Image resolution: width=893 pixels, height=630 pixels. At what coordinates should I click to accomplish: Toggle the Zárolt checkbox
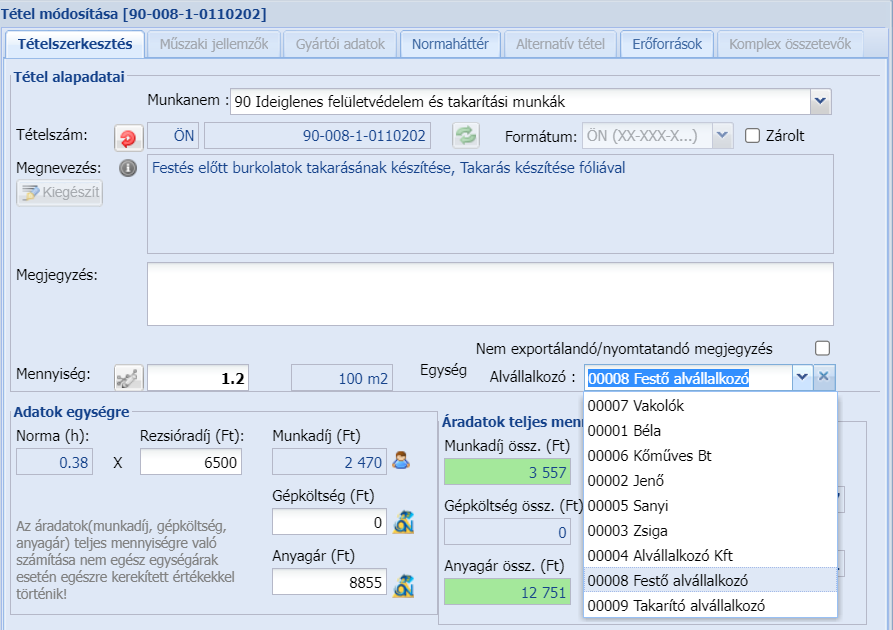pyautogui.click(x=754, y=136)
